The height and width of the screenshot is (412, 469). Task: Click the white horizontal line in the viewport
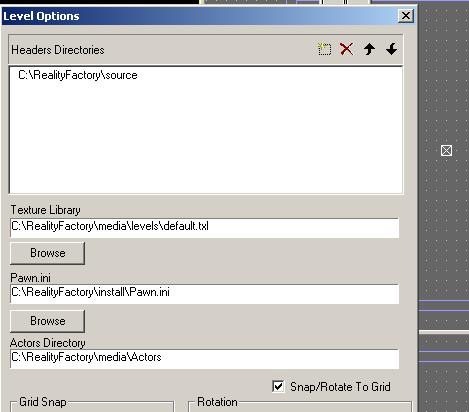444,332
